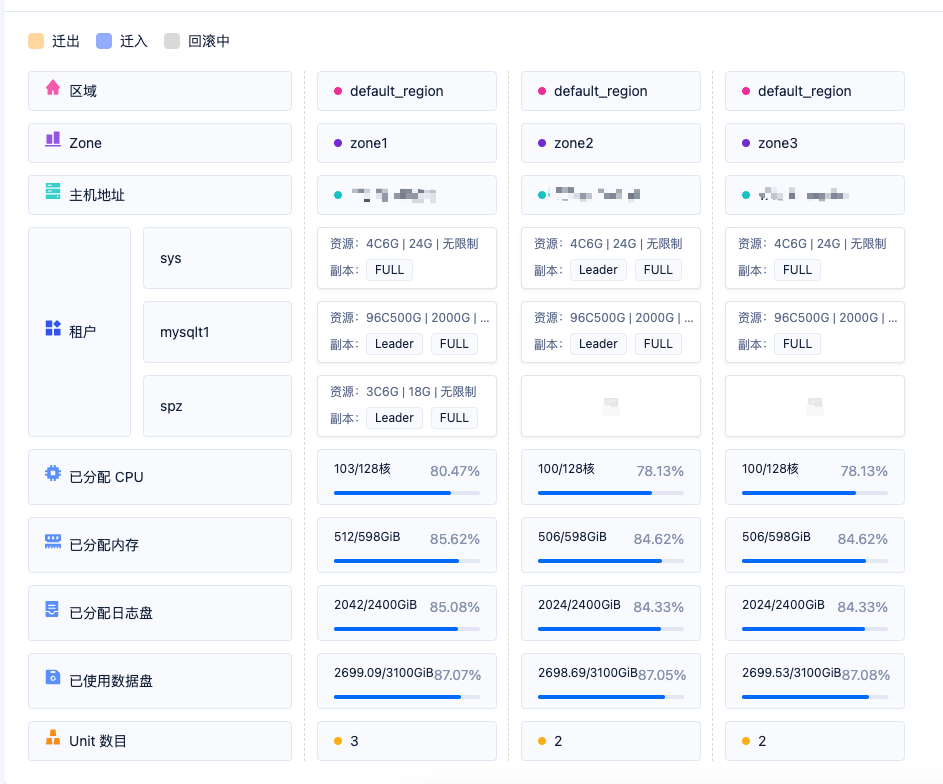The image size is (943, 784).
Task: Click the pink house icon beside 区域
Action: tap(53, 89)
